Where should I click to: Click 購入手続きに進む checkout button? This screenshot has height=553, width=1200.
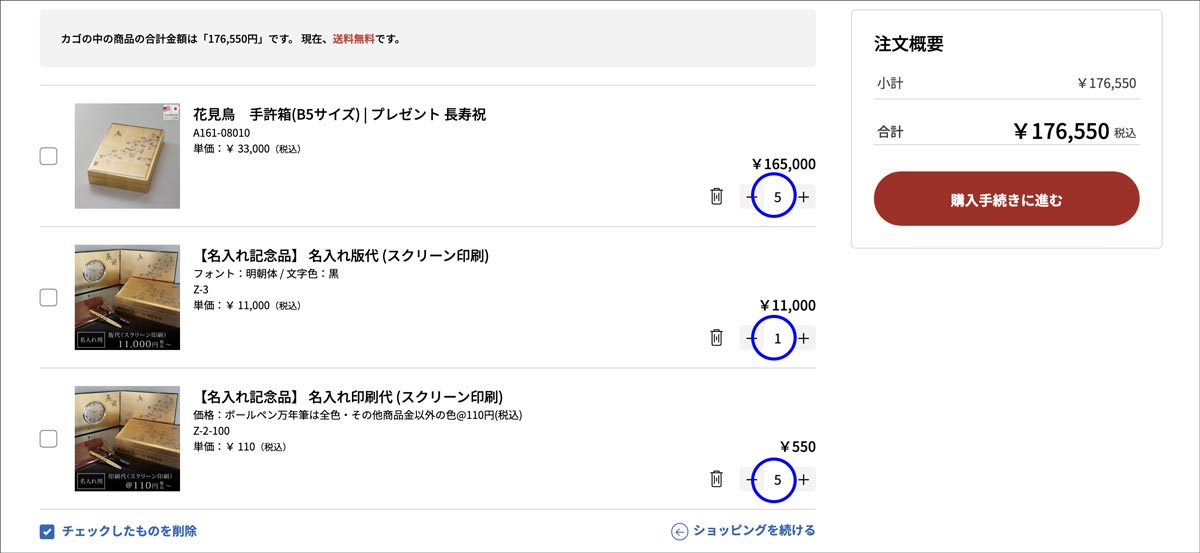tap(1006, 199)
